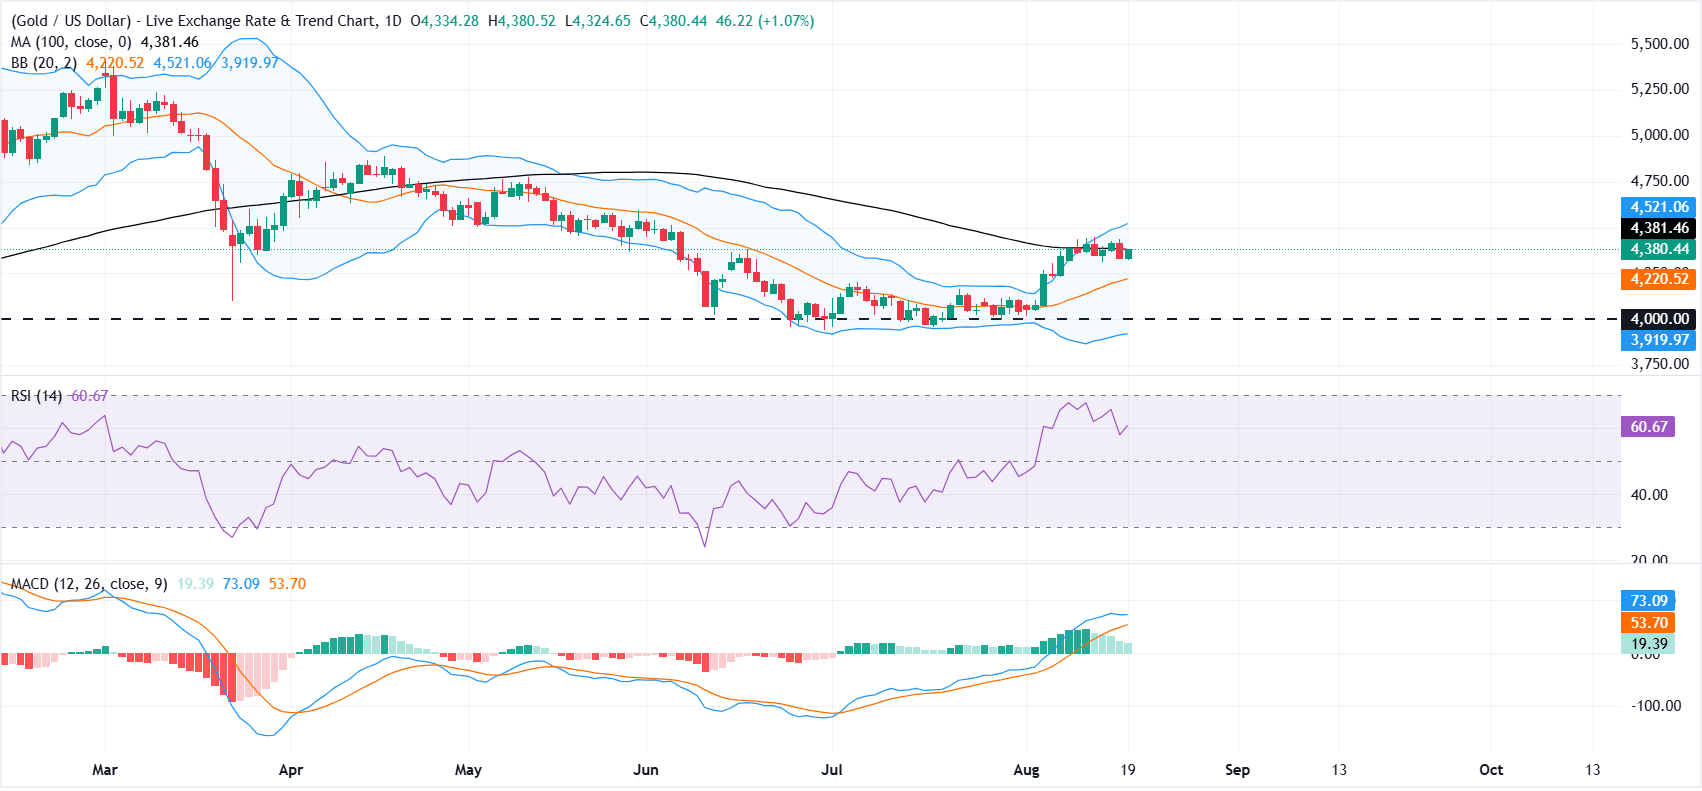Click the MACD legend orange value 53.70
Viewport: 1702px width, 791px height.
[x=287, y=584]
